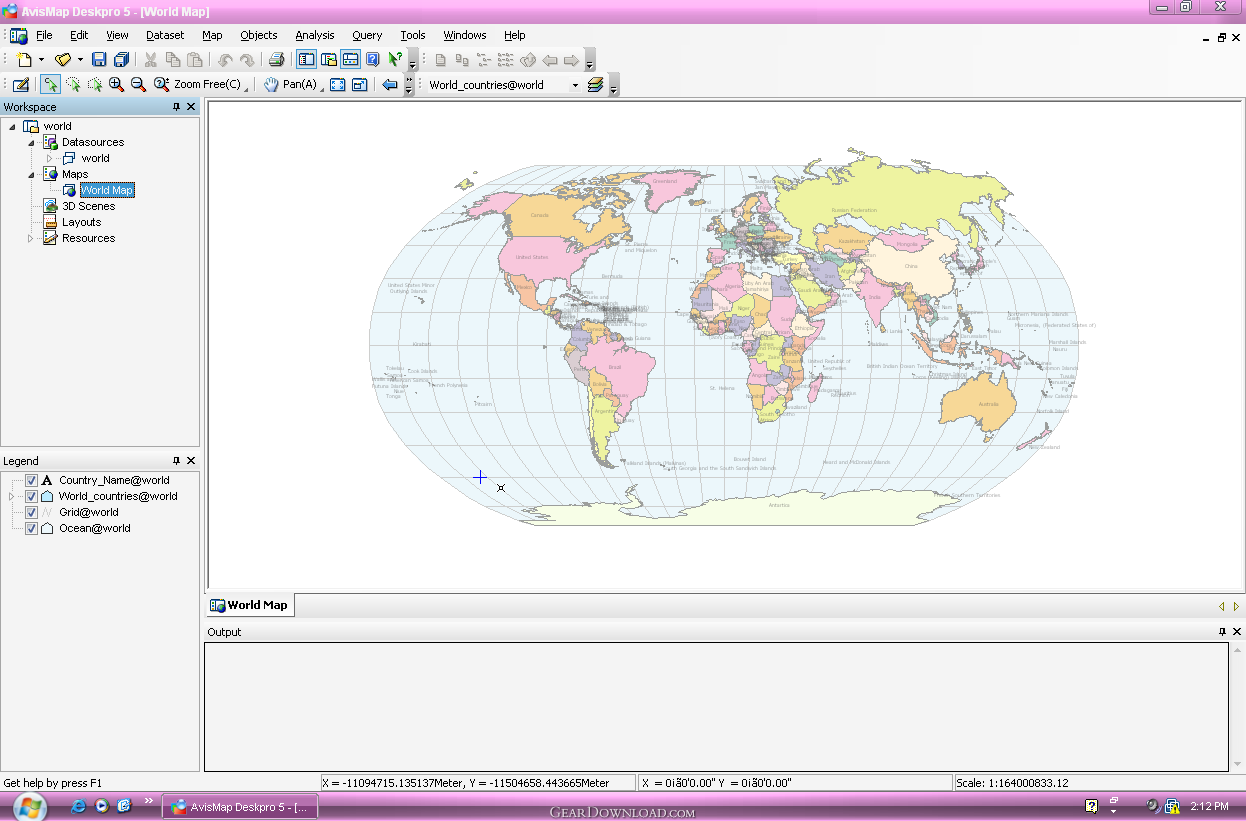Open the Query menu

point(367,35)
